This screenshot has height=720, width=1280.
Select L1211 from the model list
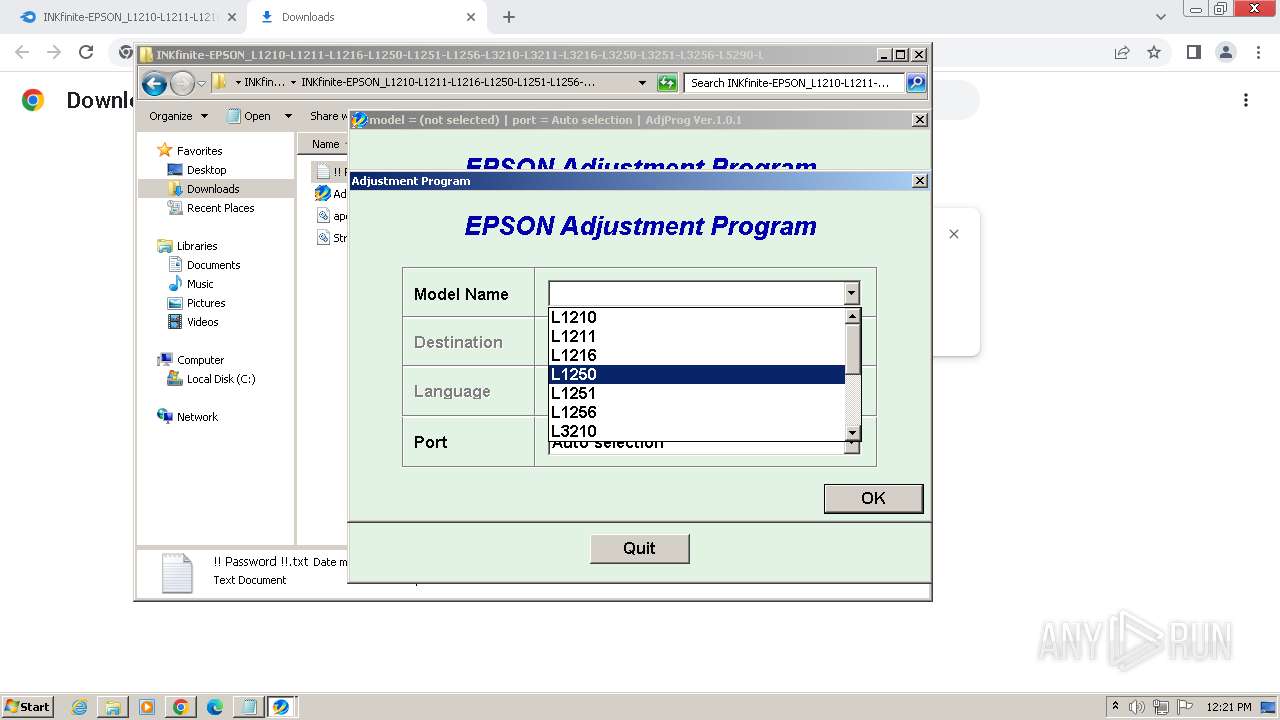(x=697, y=336)
